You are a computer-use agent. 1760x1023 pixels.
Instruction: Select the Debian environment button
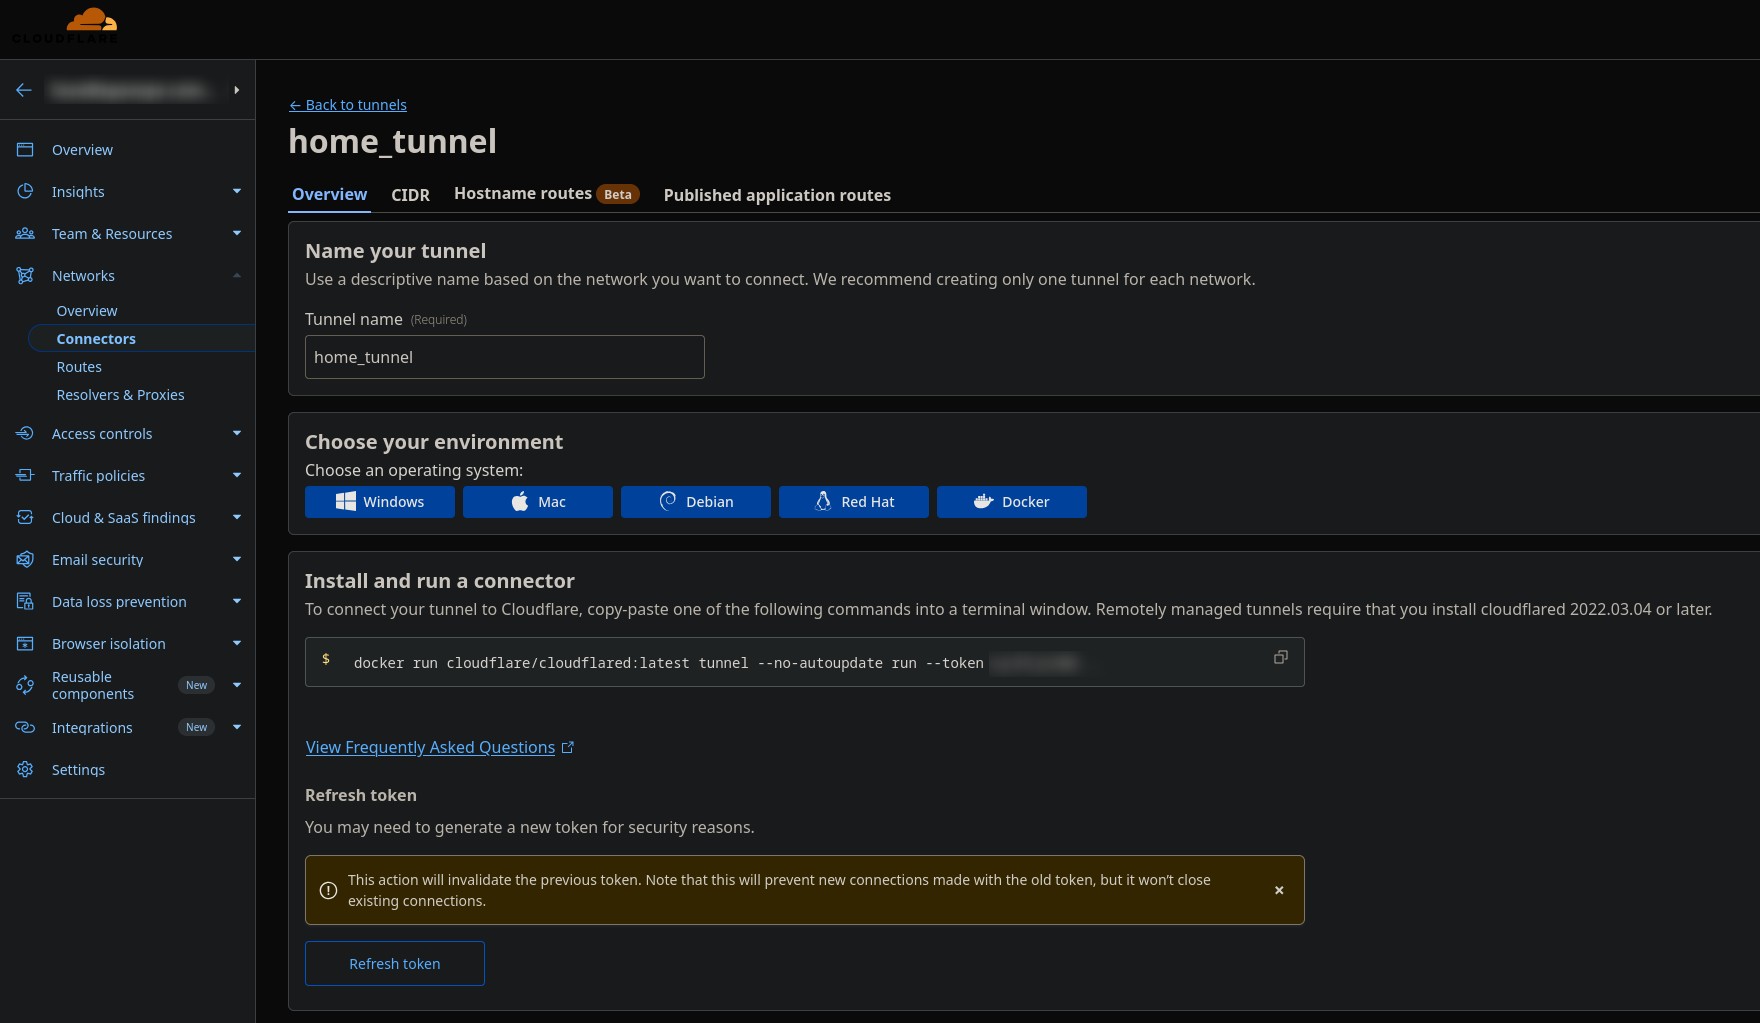(x=696, y=502)
